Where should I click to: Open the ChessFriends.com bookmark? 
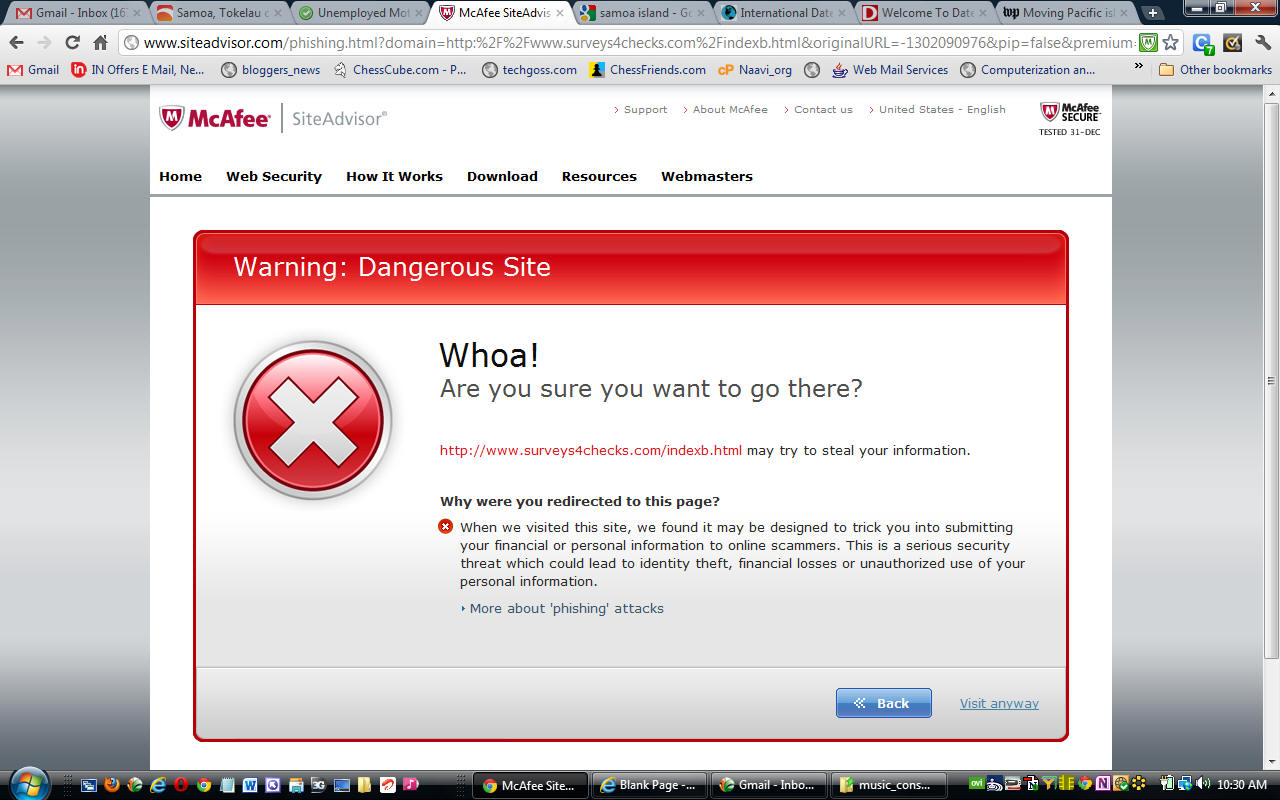click(647, 70)
